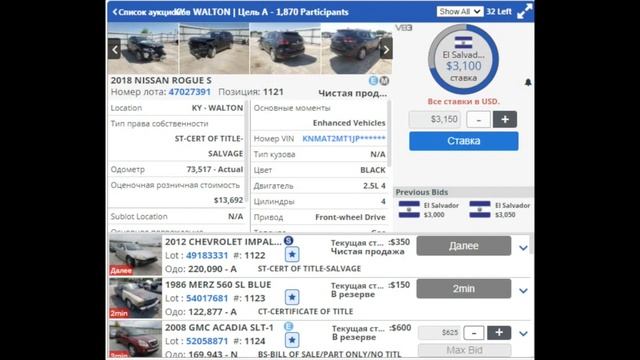Open third Nissan Rogue rear photo thumbnail
Screen dimensions: 640x360
pyautogui.click(x=285, y=48)
